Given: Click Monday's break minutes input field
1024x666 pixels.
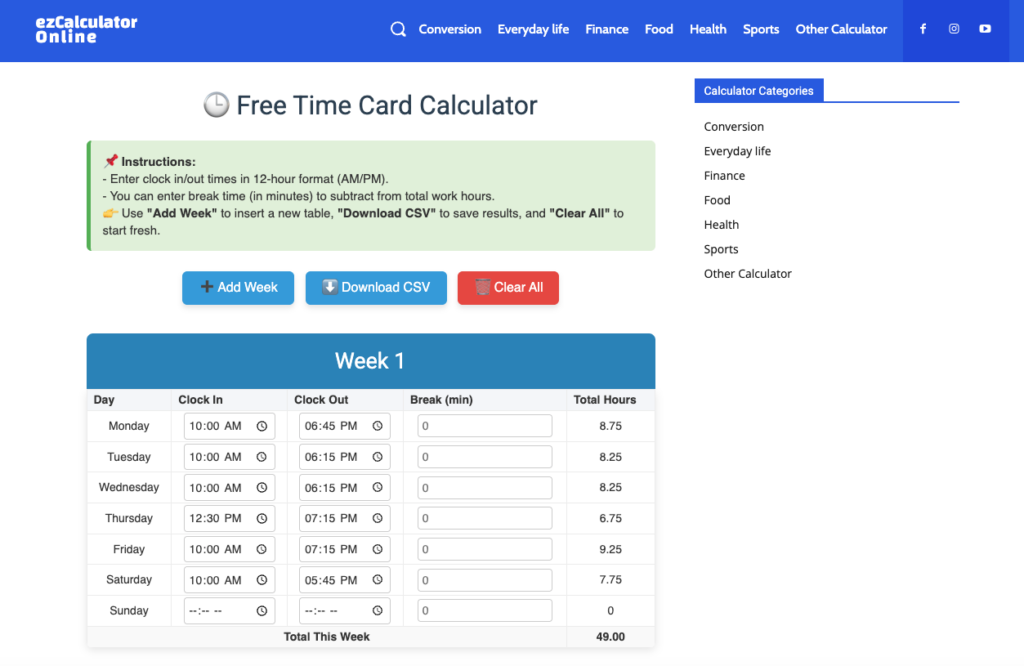Looking at the screenshot, I should click(x=484, y=425).
